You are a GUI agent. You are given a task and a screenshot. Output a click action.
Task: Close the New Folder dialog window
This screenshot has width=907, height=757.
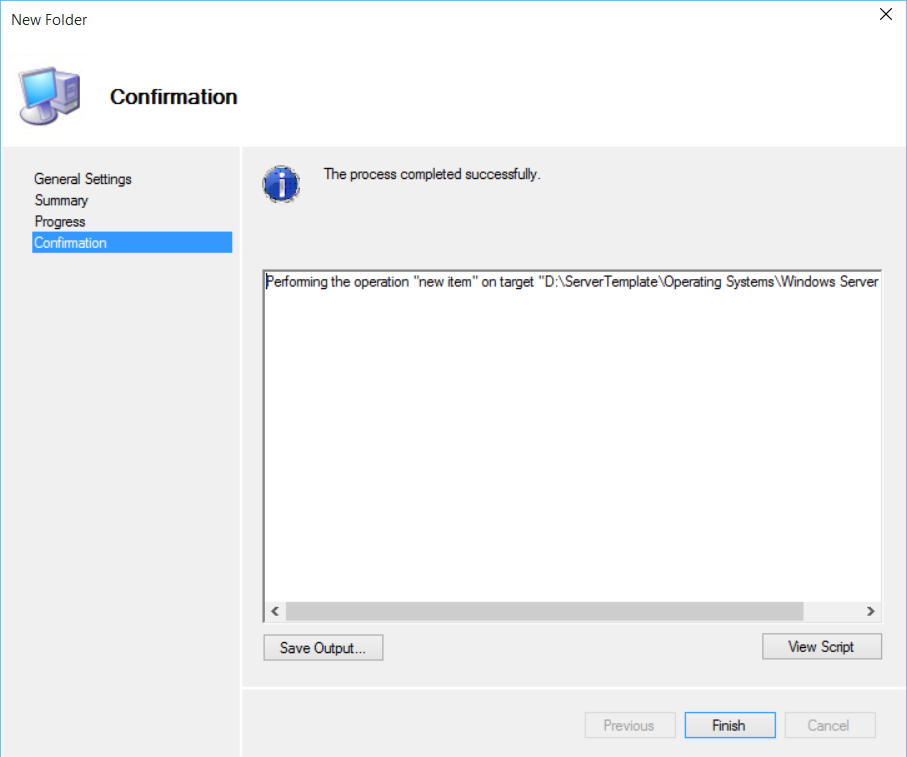[x=885, y=14]
